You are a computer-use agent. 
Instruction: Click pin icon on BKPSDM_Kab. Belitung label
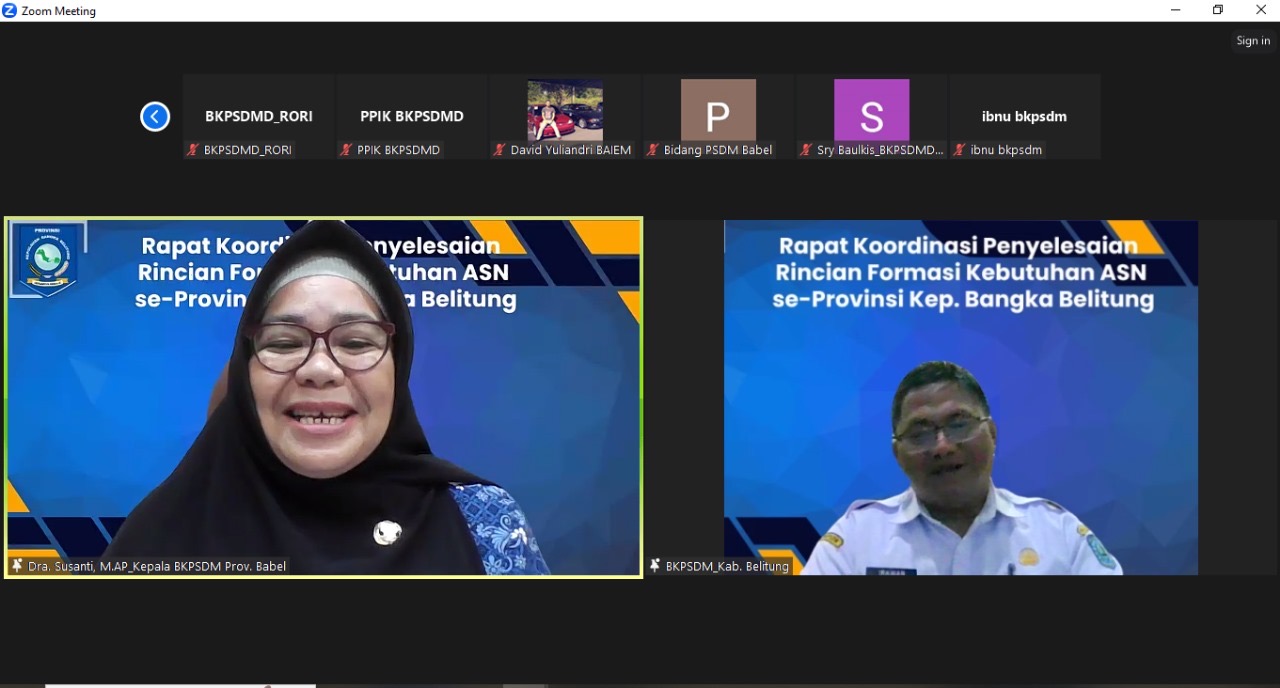point(655,566)
